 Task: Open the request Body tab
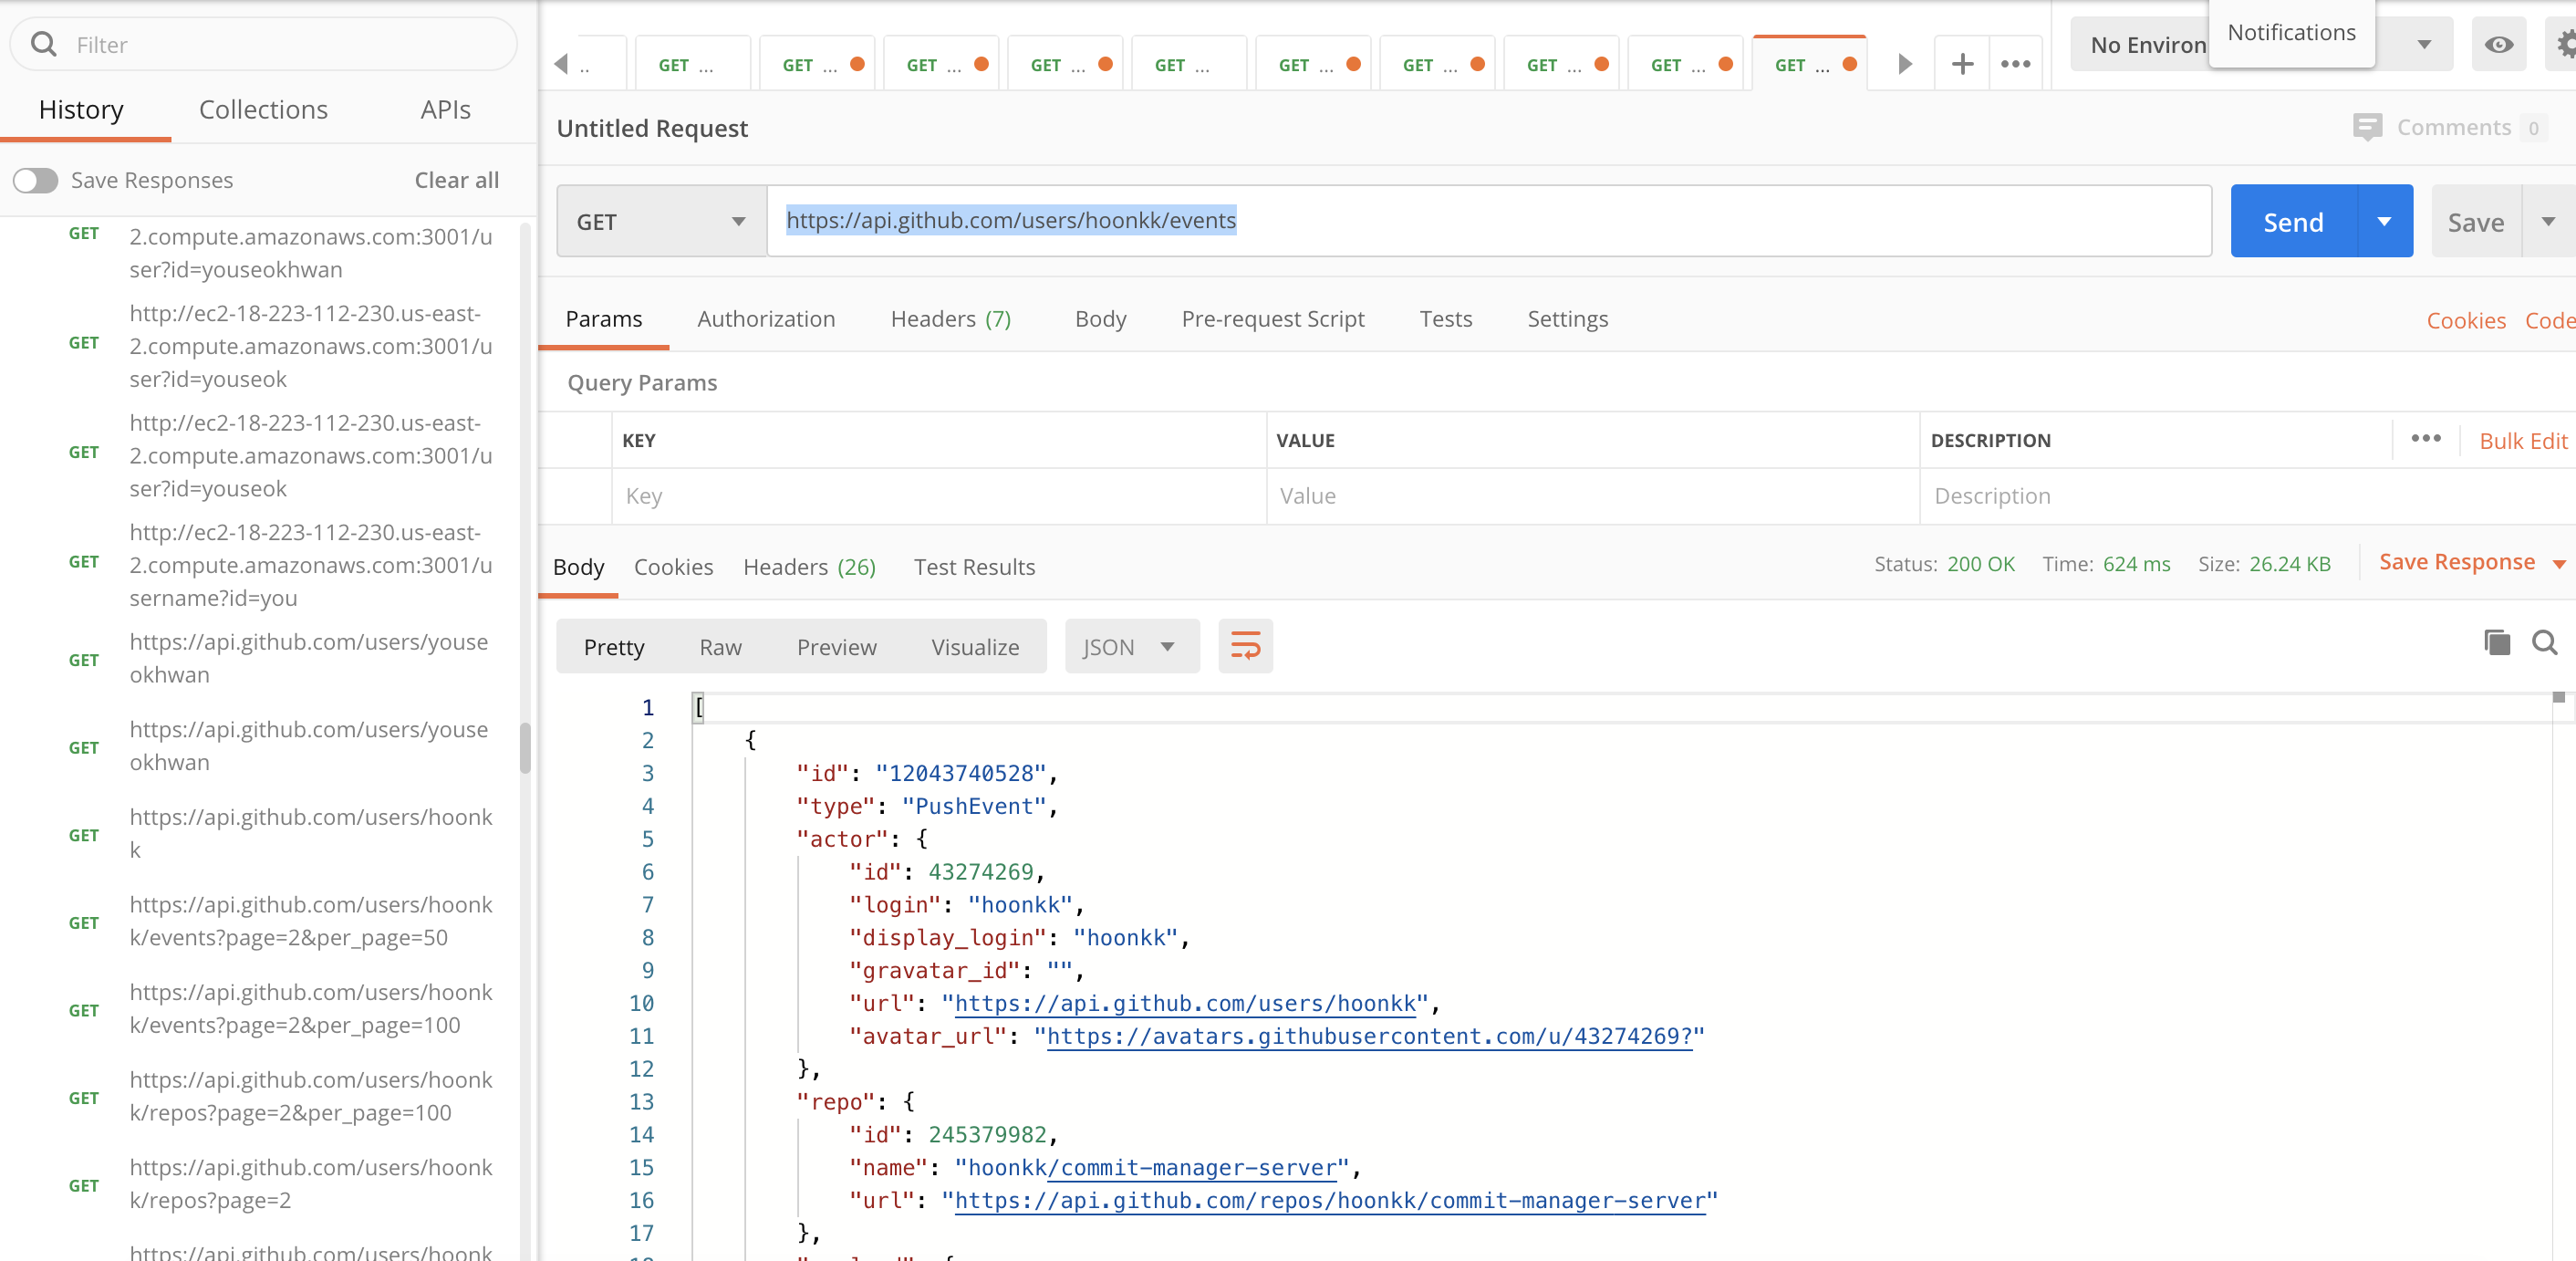1100,319
